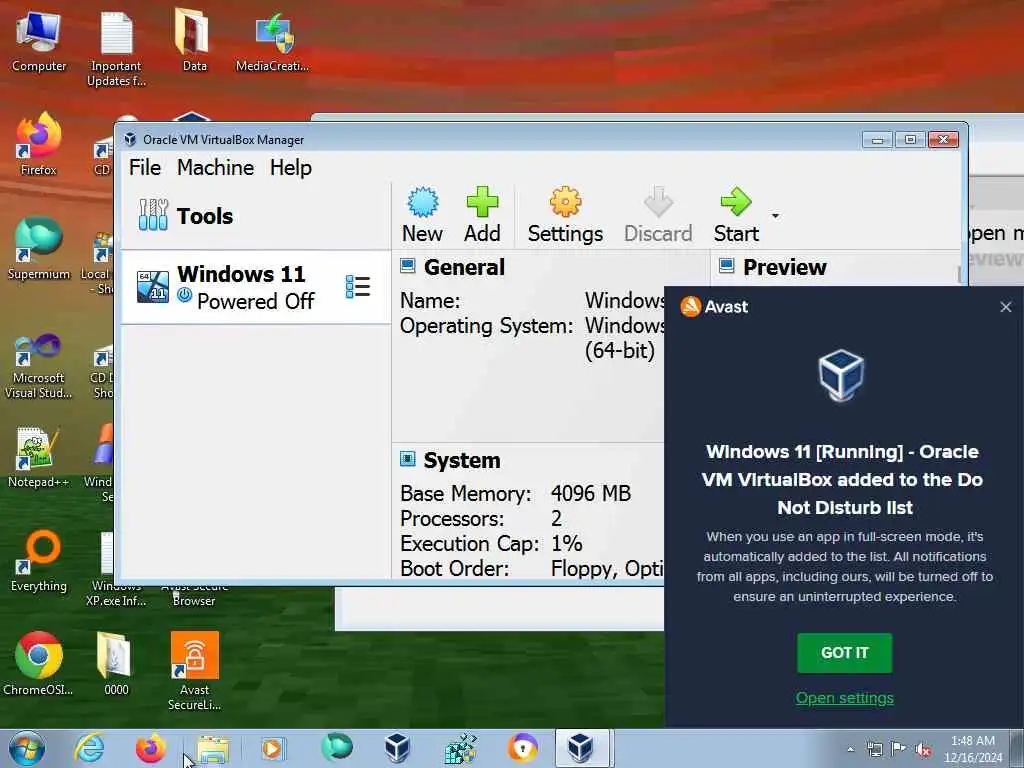Launch Supermium desktop shortcut

[x=39, y=248]
